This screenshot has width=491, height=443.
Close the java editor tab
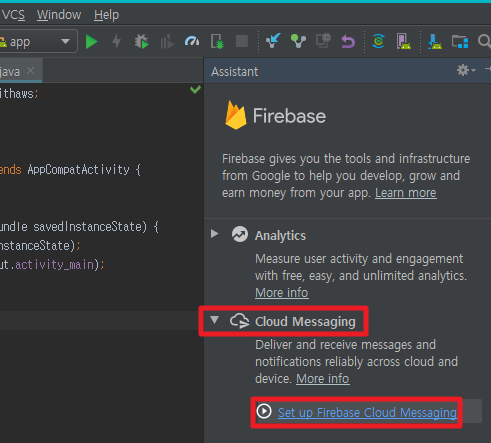click(x=31, y=71)
